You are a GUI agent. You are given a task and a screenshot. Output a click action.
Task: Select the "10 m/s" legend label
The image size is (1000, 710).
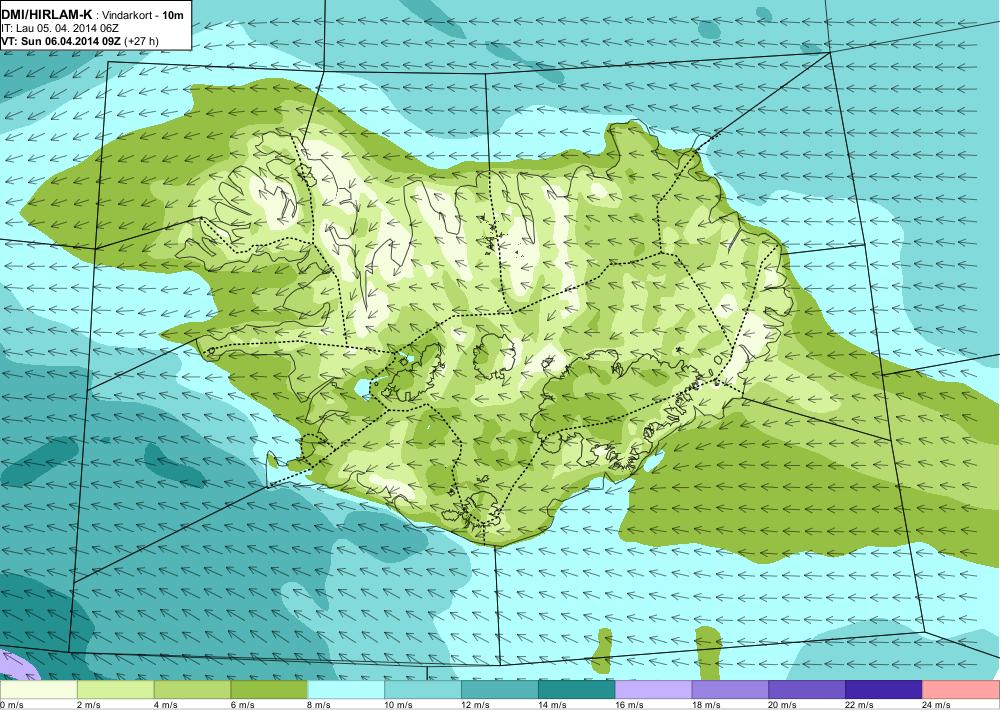(399, 705)
